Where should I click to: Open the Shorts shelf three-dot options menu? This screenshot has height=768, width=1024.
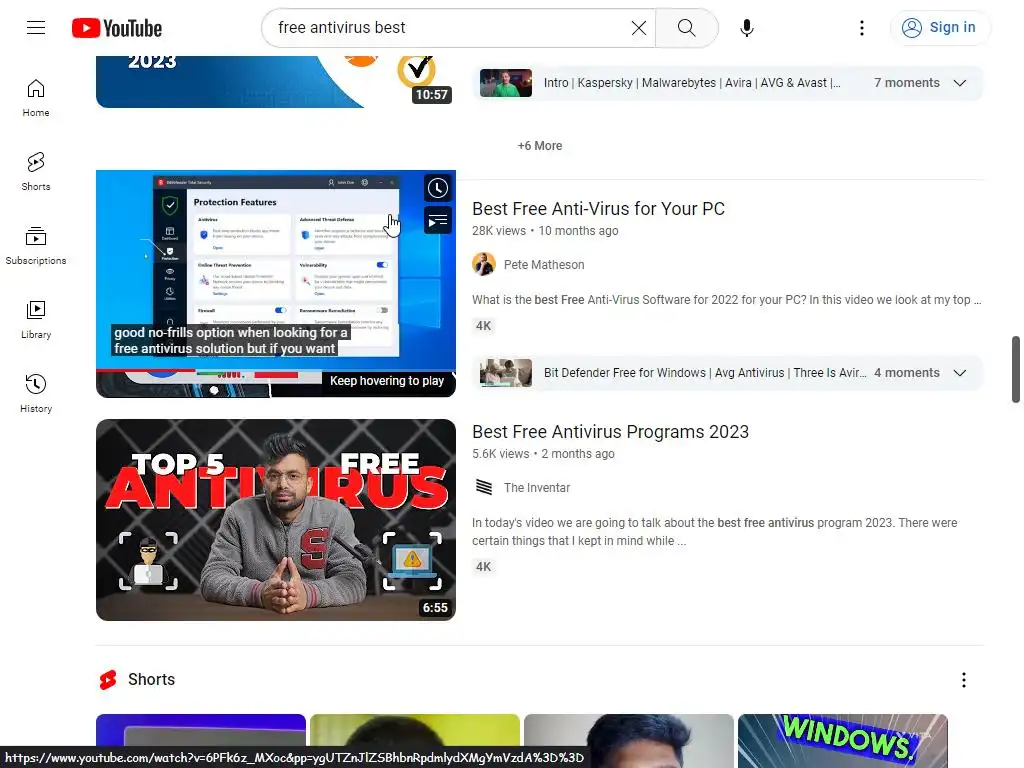[963, 680]
